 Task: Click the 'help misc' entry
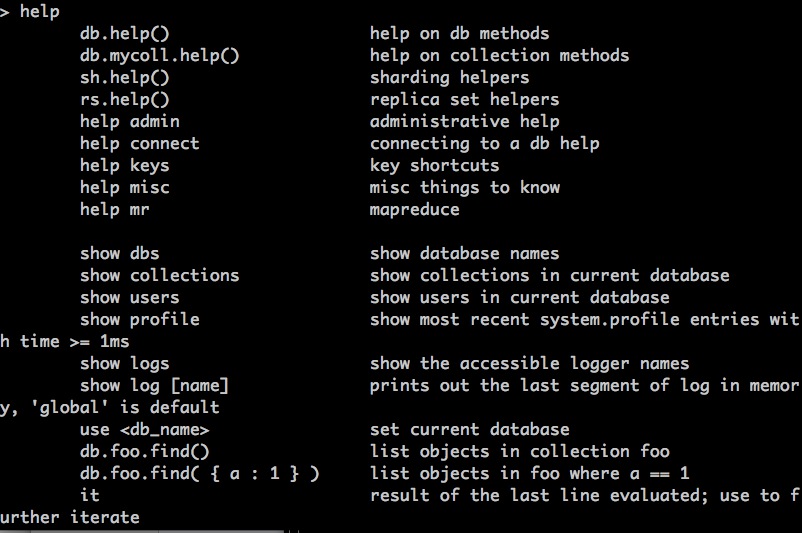(x=124, y=187)
